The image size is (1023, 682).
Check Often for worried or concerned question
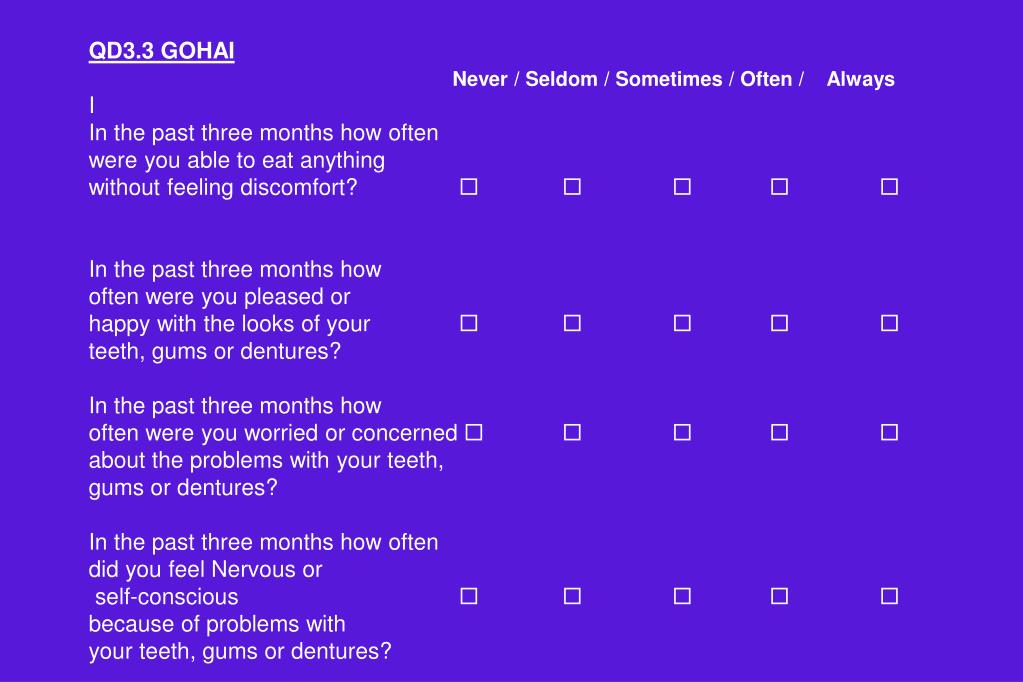779,432
